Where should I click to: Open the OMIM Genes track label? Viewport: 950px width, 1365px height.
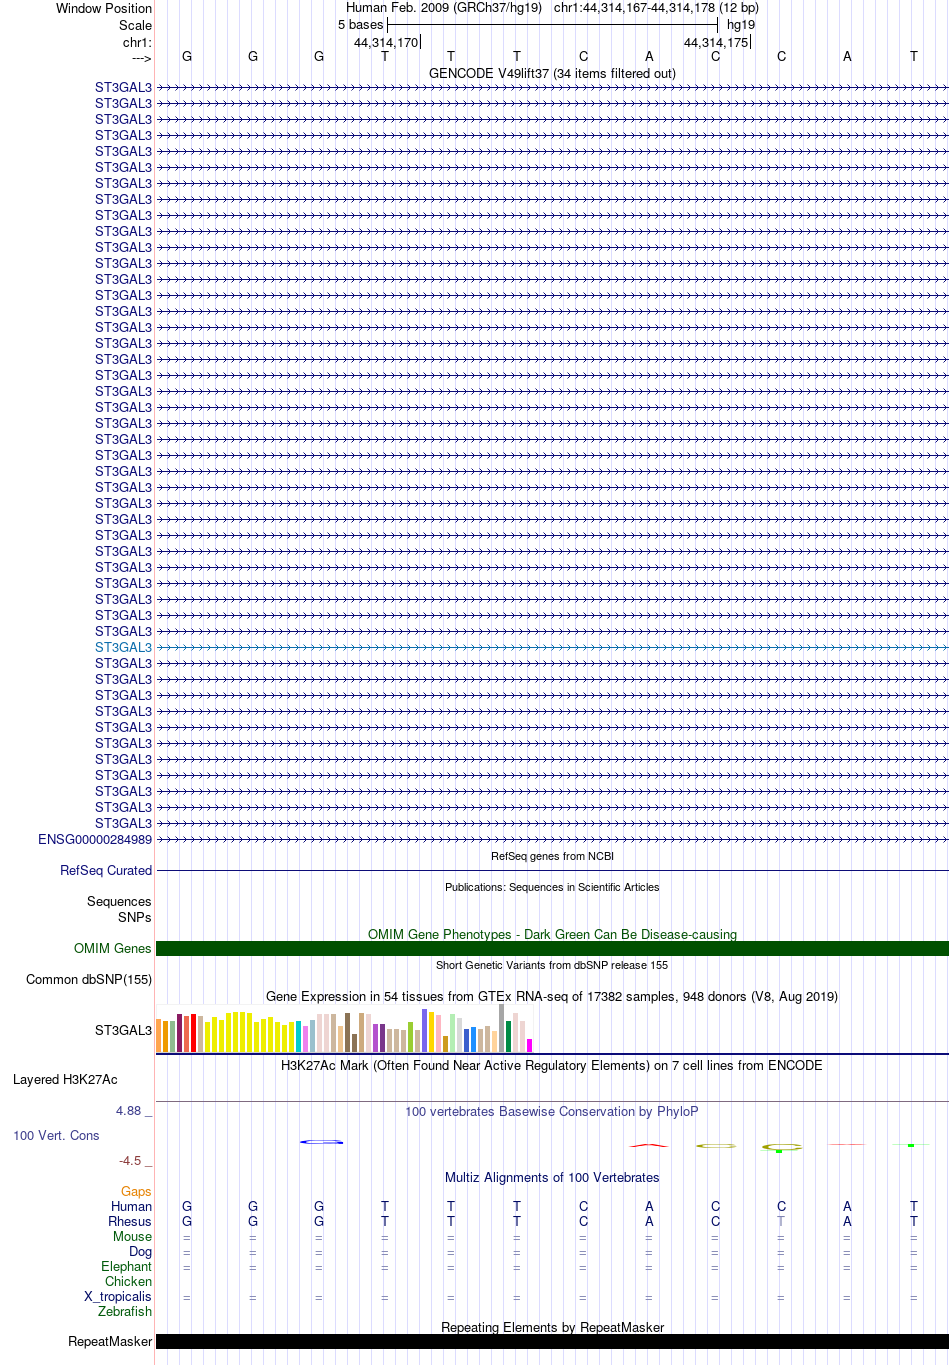click(x=113, y=948)
